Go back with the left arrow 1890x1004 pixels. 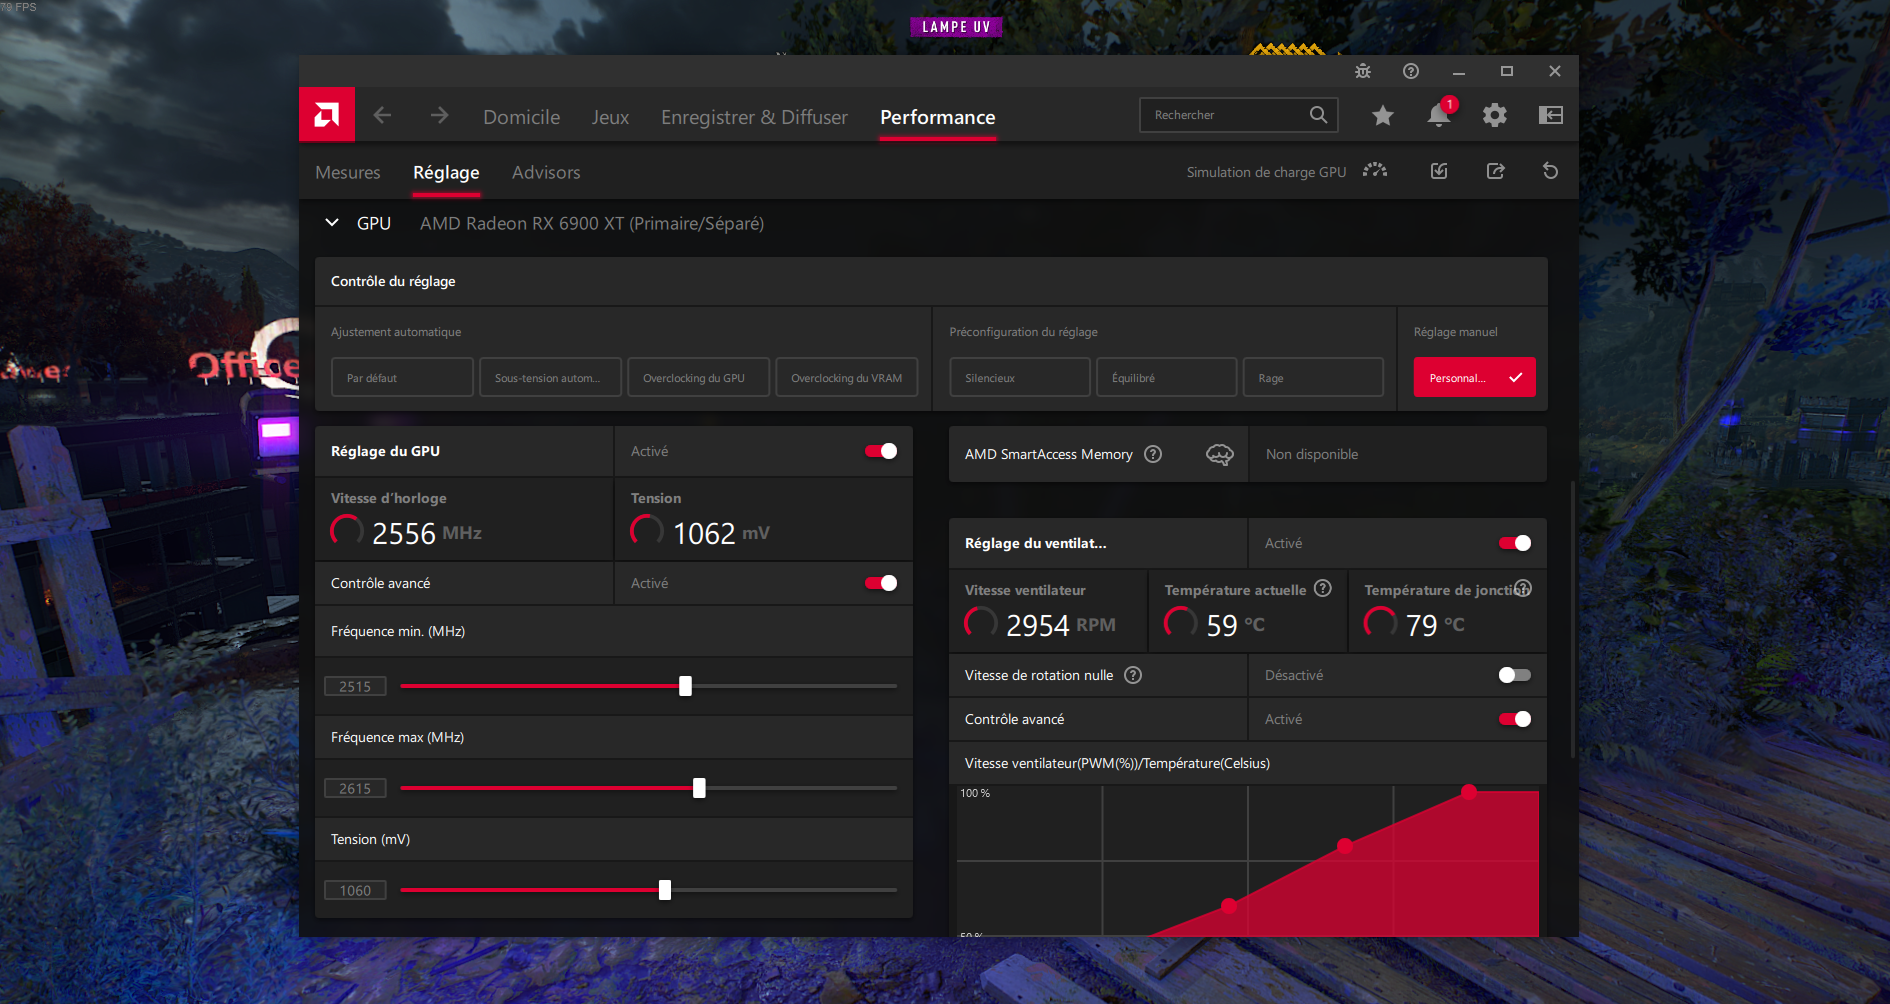tap(382, 116)
